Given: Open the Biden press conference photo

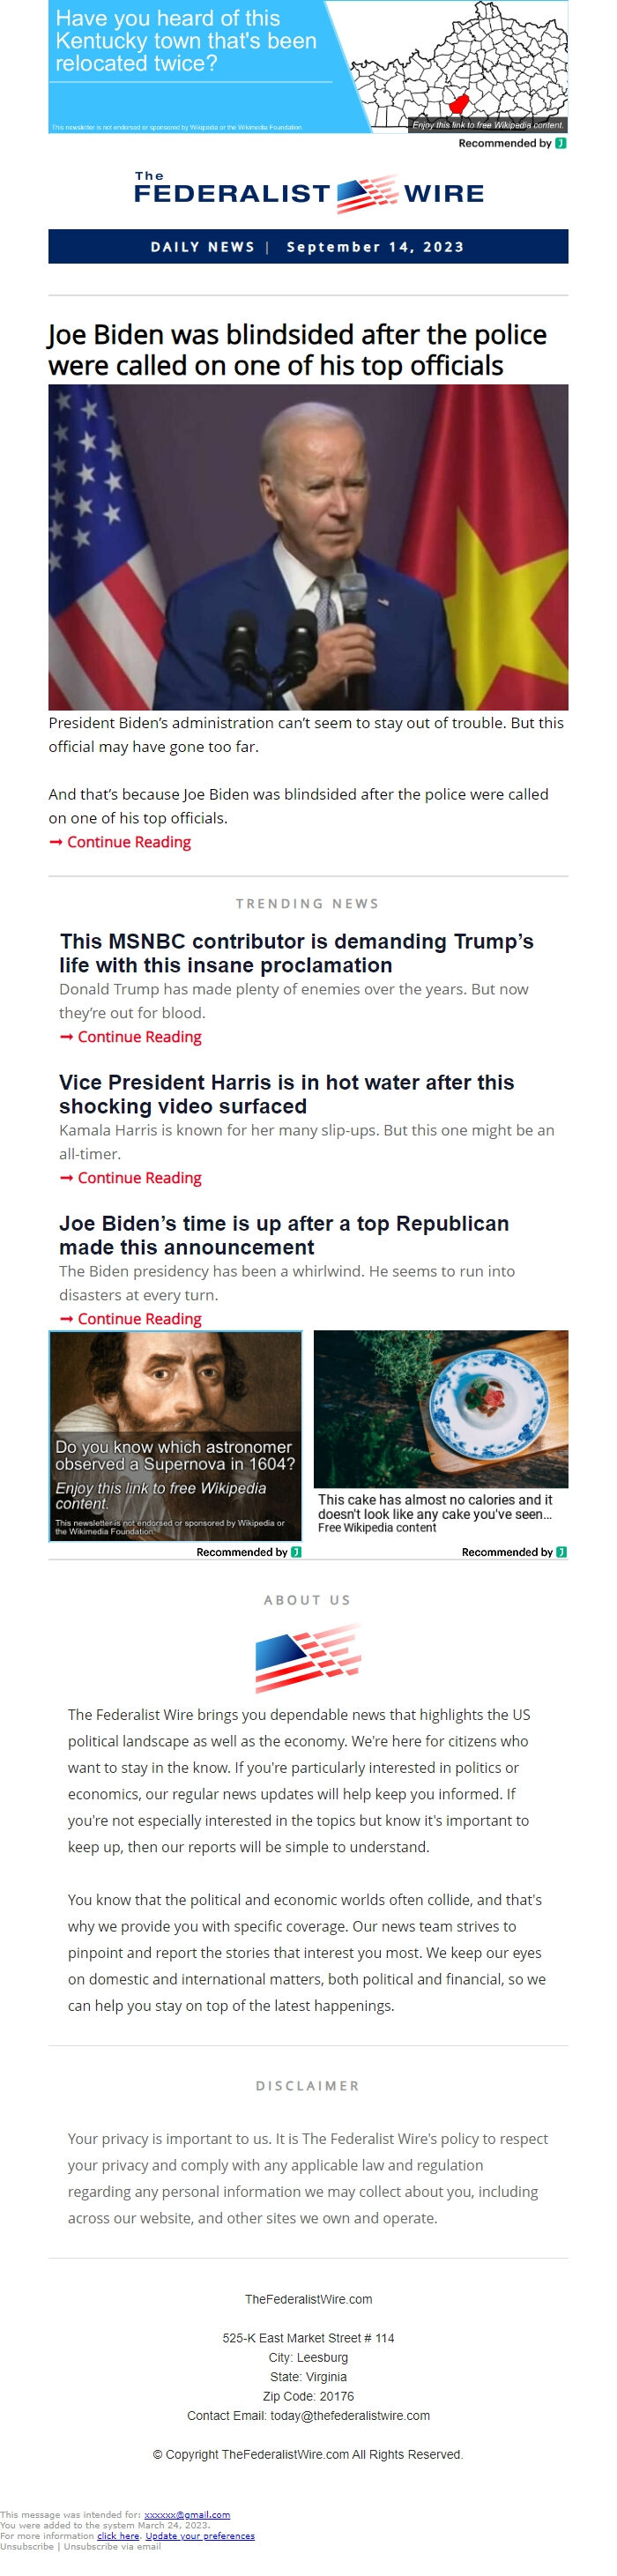Looking at the screenshot, I should click(x=308, y=546).
